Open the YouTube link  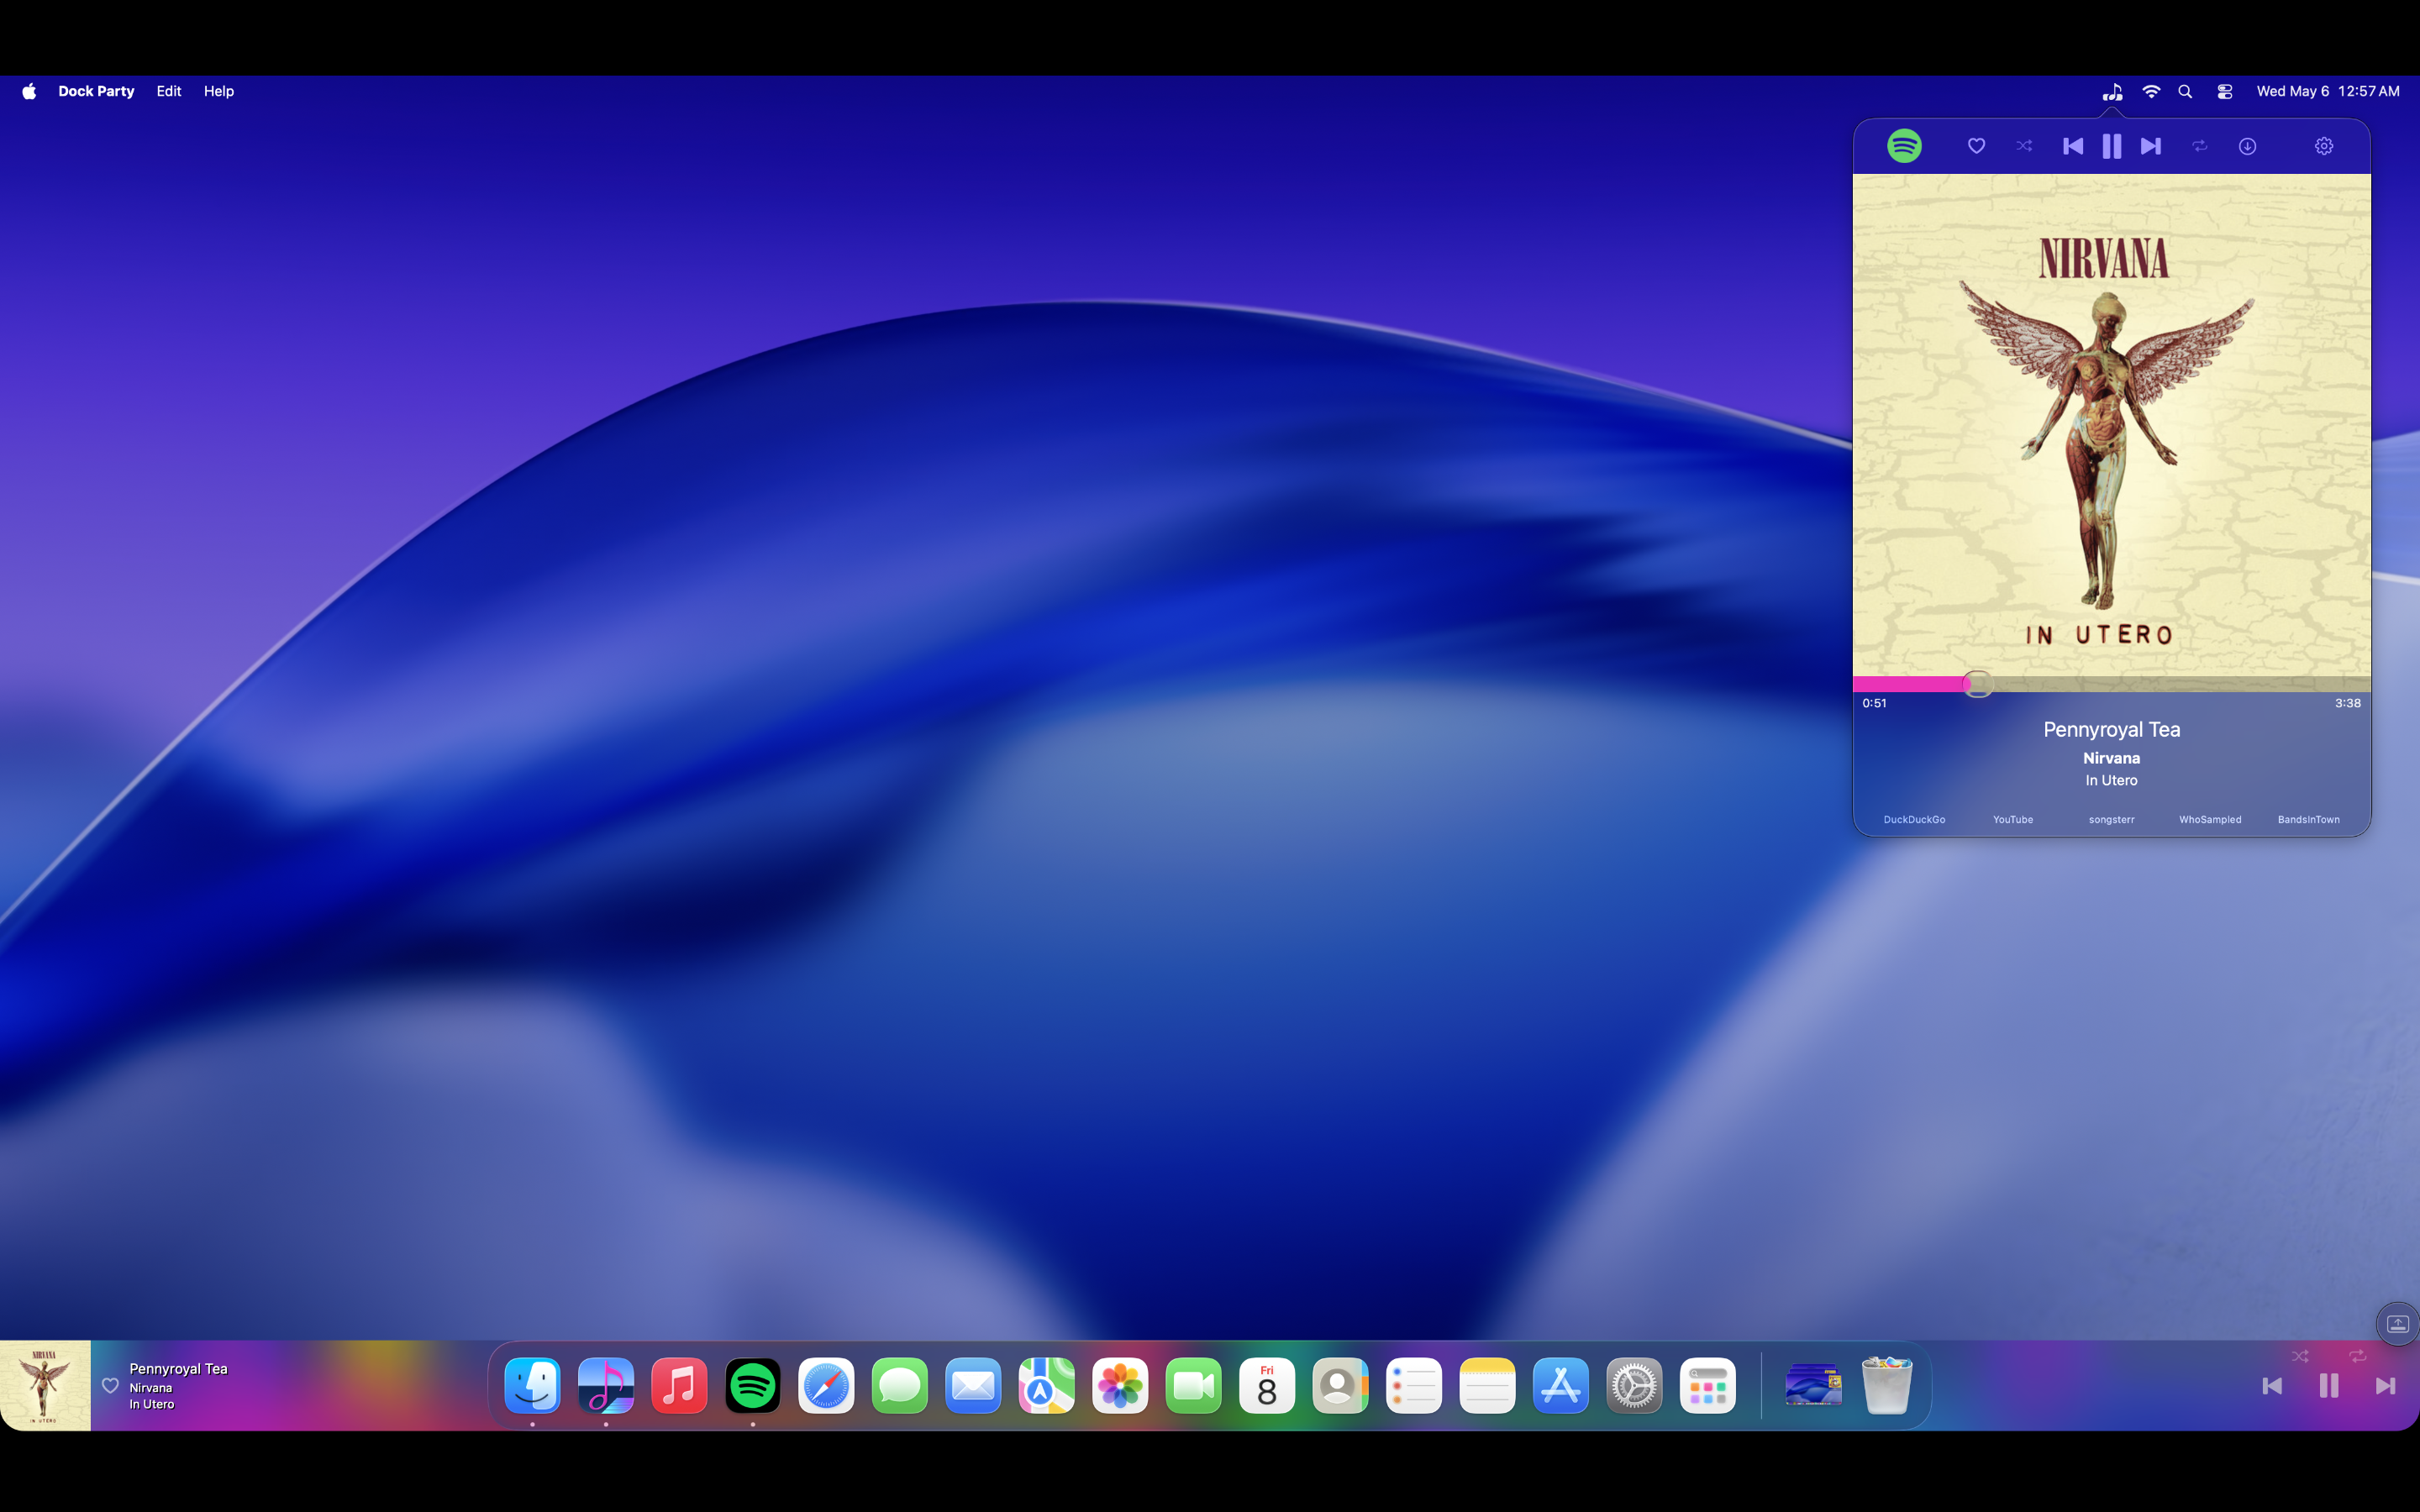coord(2013,820)
